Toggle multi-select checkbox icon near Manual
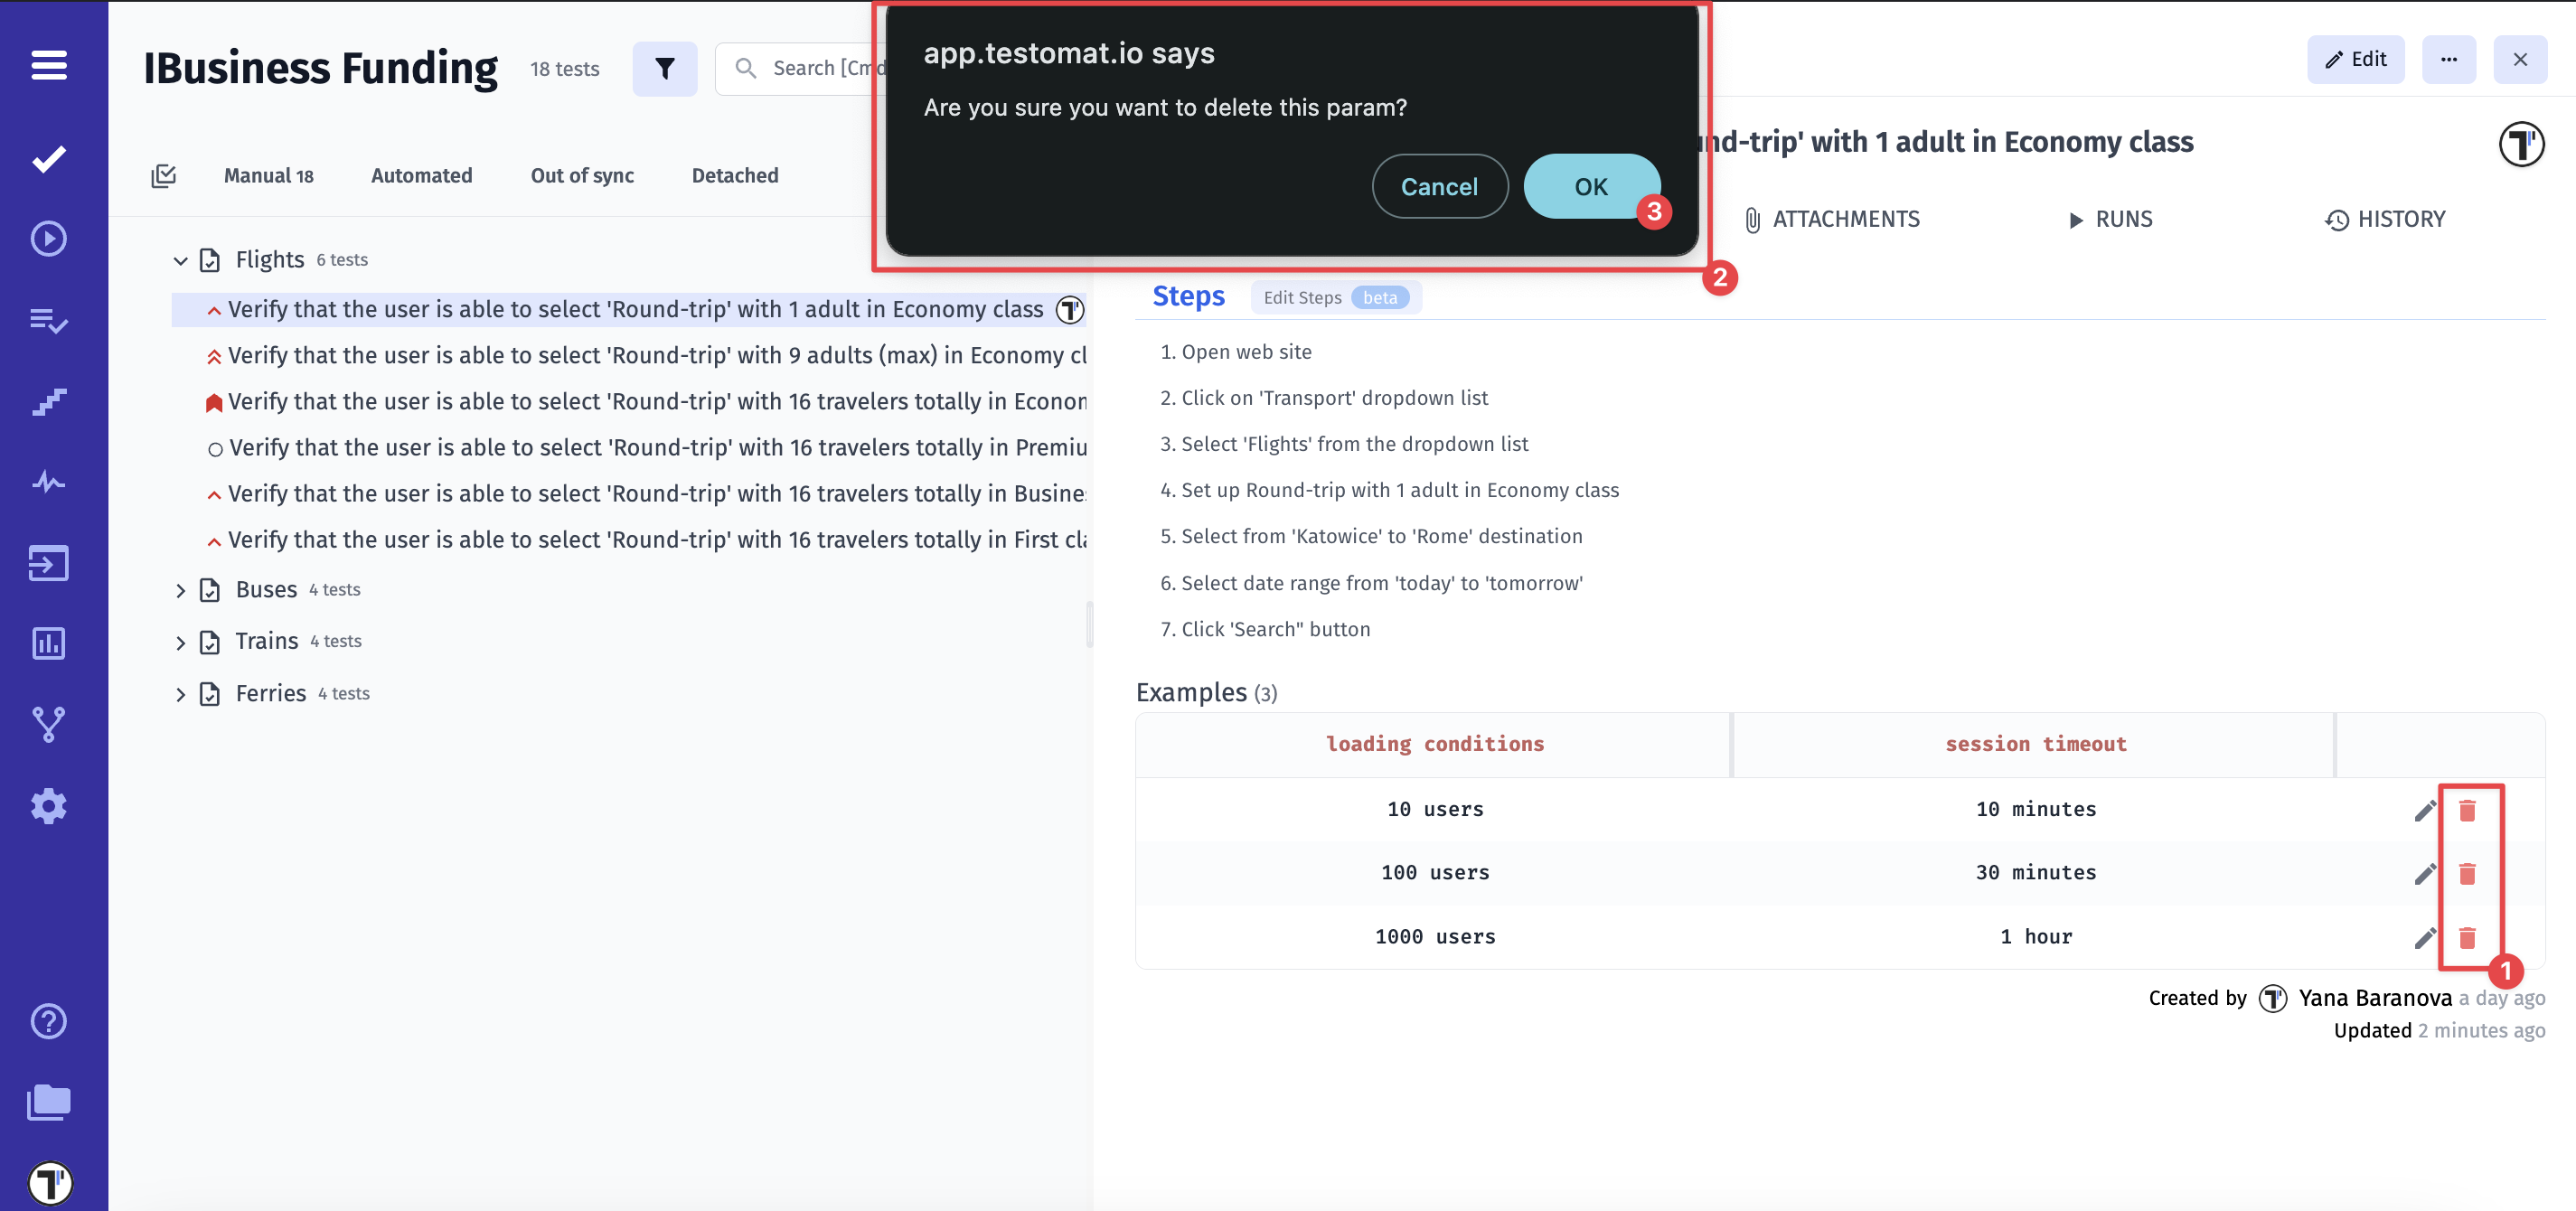The height and width of the screenshot is (1211, 2576). [x=163, y=176]
